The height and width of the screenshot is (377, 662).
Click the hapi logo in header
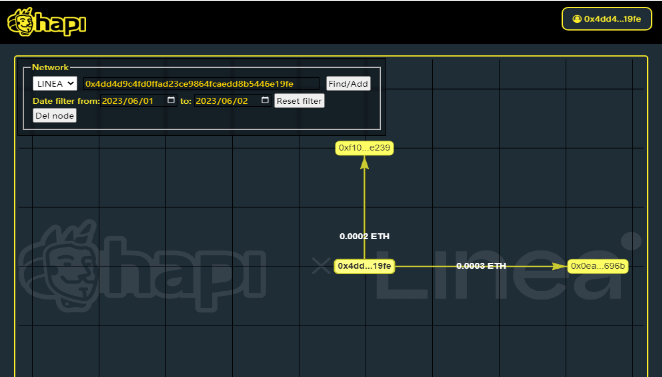click(x=47, y=22)
